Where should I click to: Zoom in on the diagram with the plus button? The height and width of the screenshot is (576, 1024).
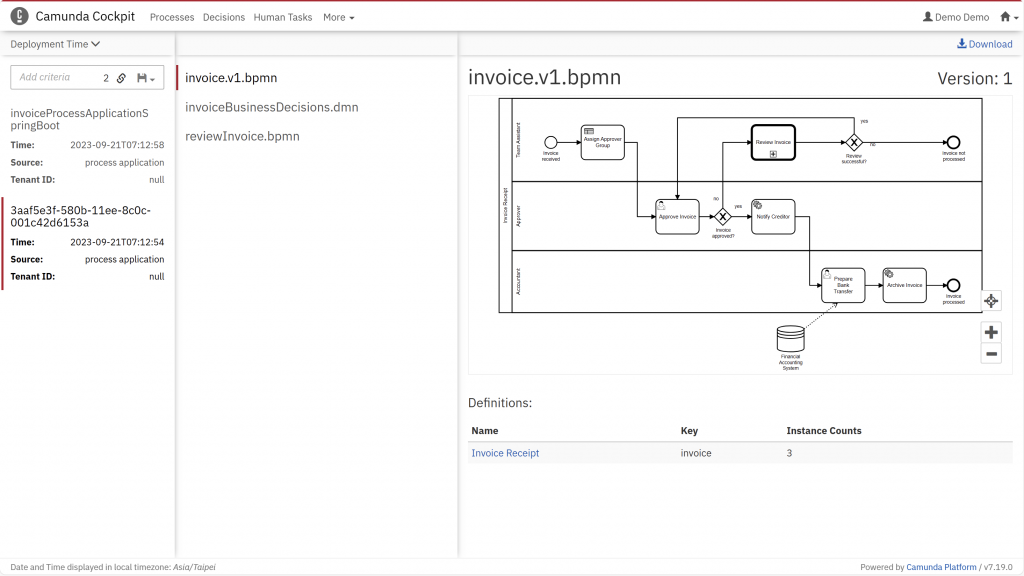click(991, 332)
